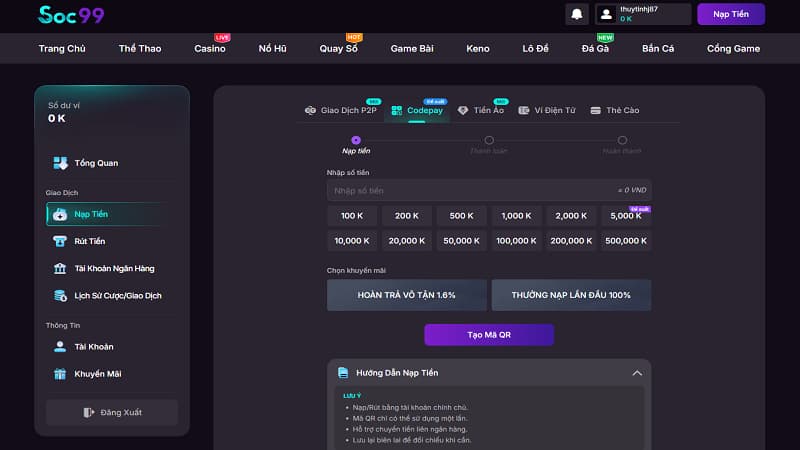Click the Rút Tiền withdraw icon
Viewport: 800px width, 450px height.
point(60,241)
